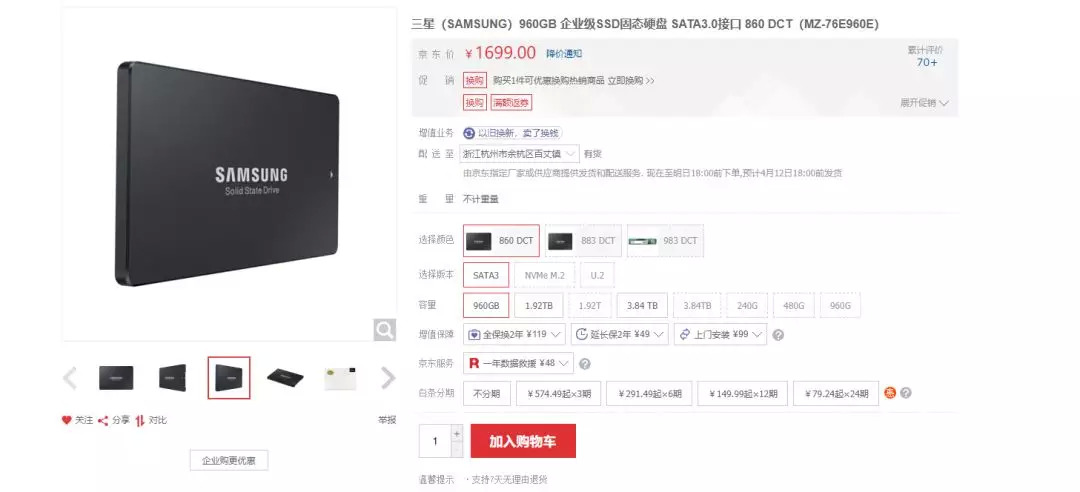Select the 3.84 TB capacity option
This screenshot has height=492, width=1080.
(x=642, y=305)
